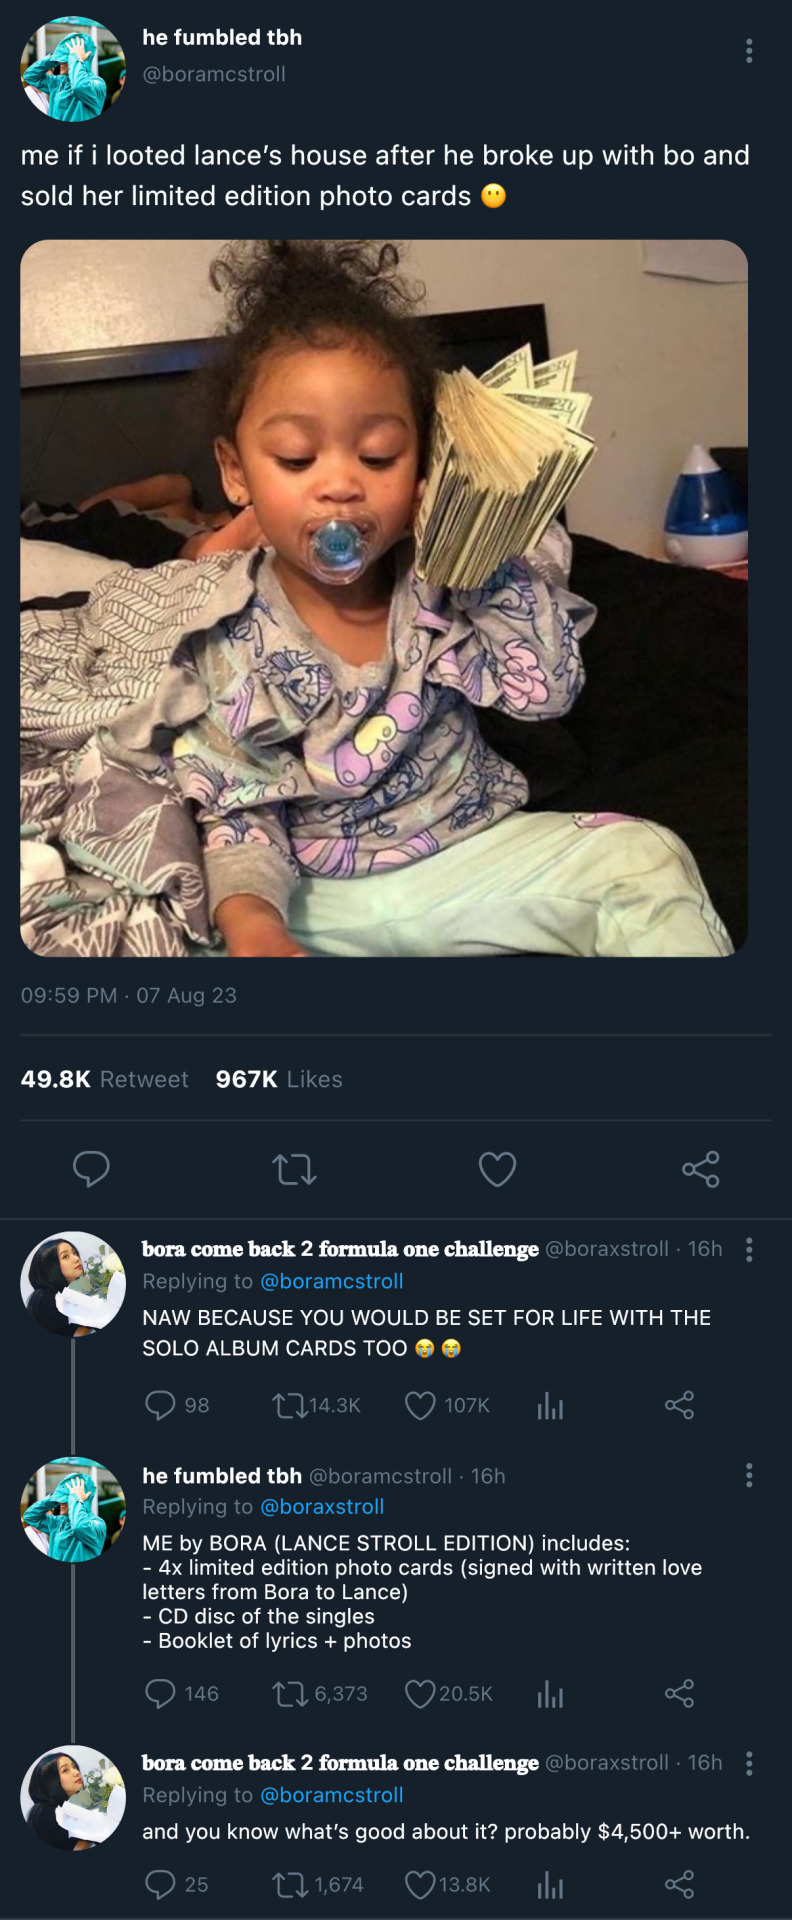792x1920 pixels.
Task: Retweet the '$4,500+ worth' reply
Action: click(x=290, y=1885)
